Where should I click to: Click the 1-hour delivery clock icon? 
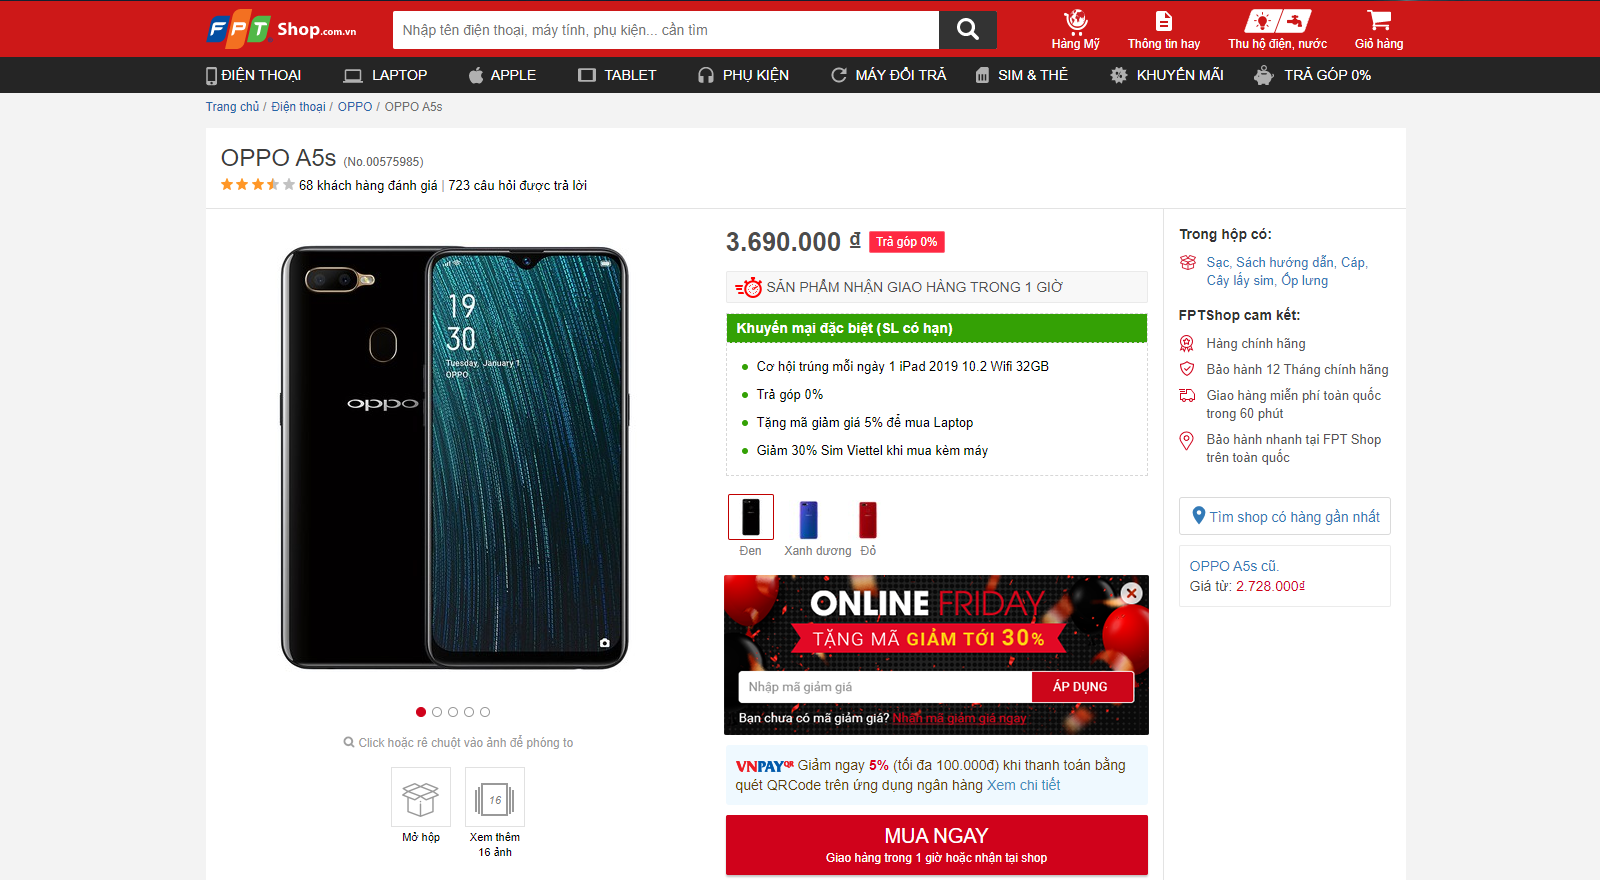click(749, 287)
